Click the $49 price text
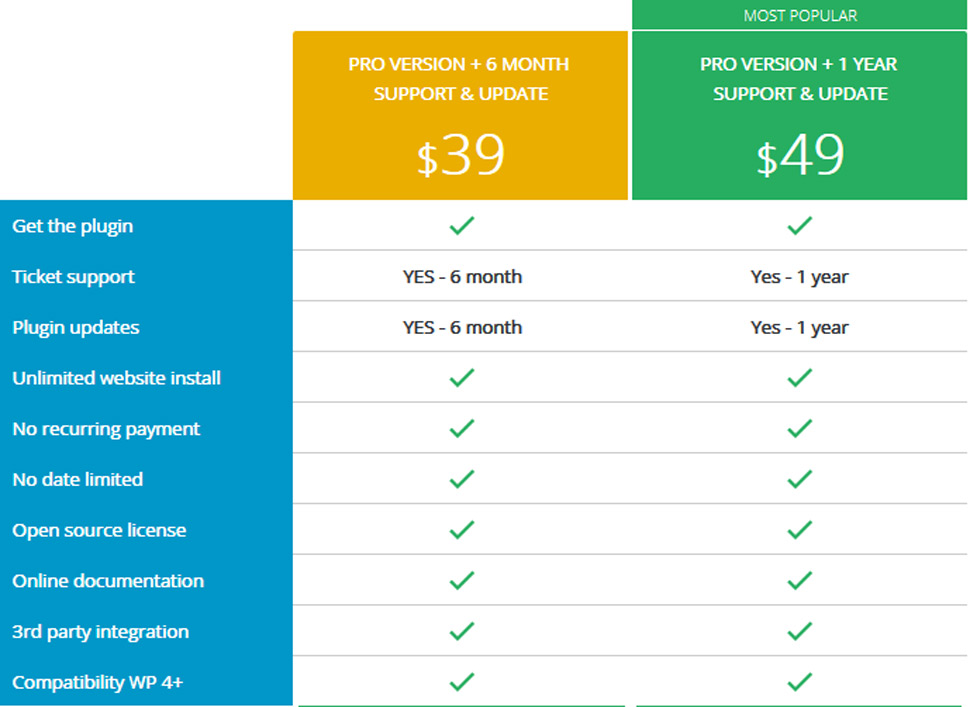Viewport: 970px width, 707px height. click(800, 156)
